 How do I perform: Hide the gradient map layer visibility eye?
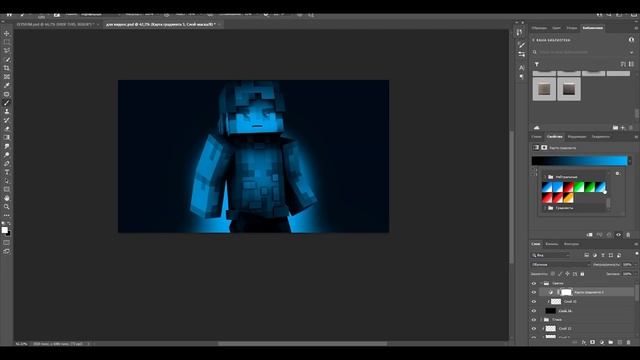(534, 292)
